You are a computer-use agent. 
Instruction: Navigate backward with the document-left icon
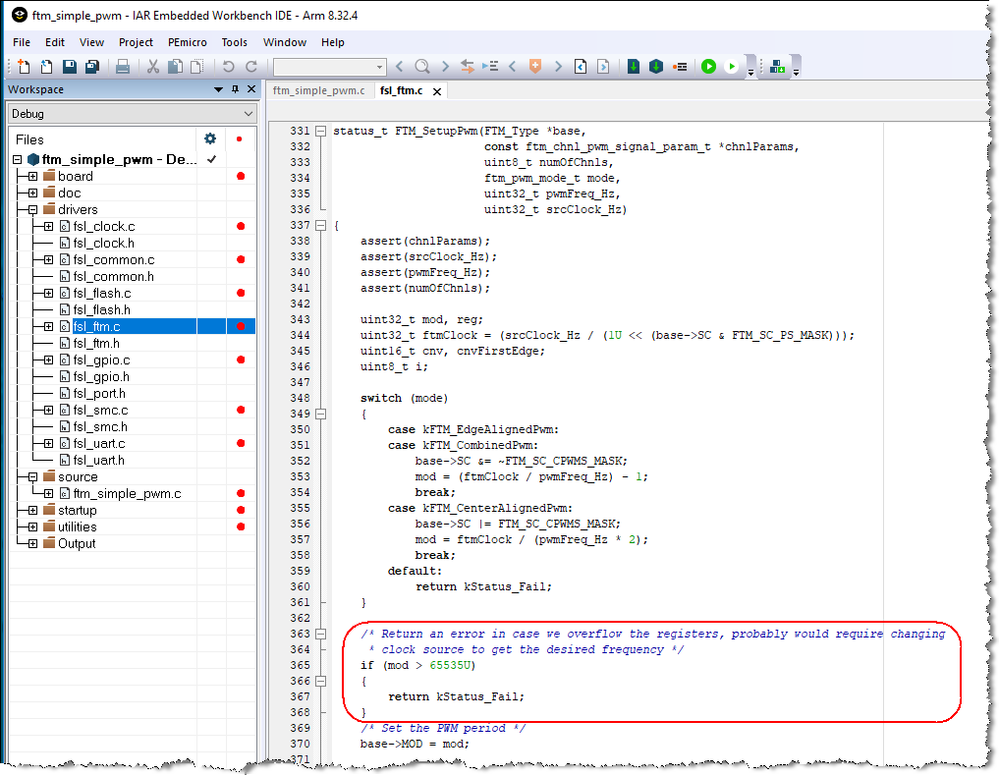[580, 66]
